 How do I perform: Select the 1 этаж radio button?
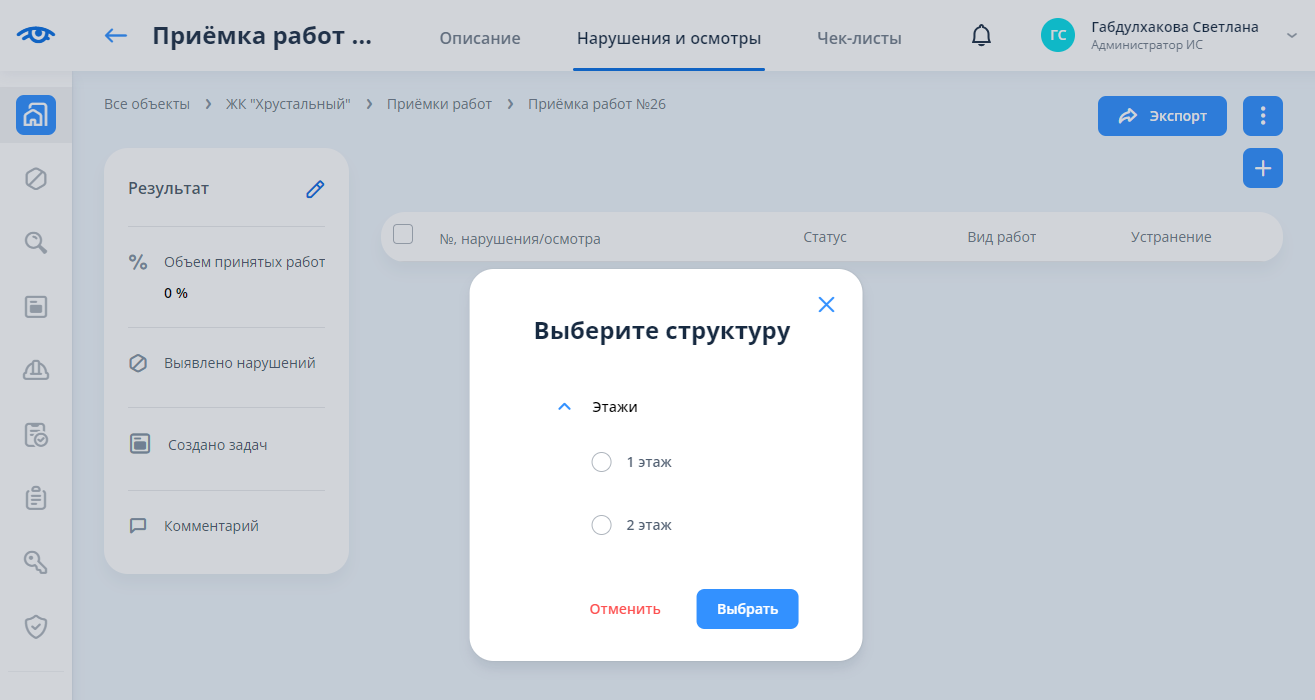pos(601,462)
